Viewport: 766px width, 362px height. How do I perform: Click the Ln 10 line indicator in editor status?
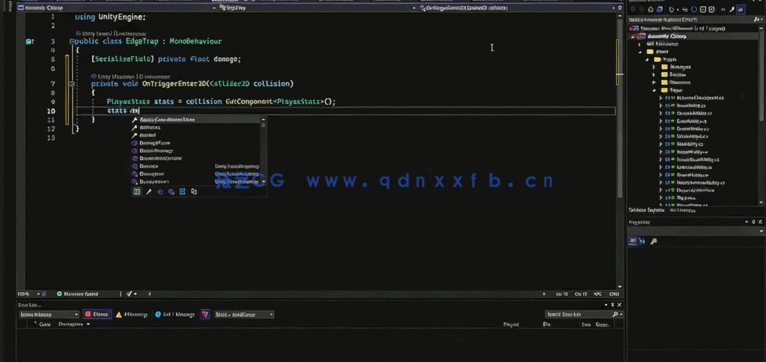click(x=562, y=294)
